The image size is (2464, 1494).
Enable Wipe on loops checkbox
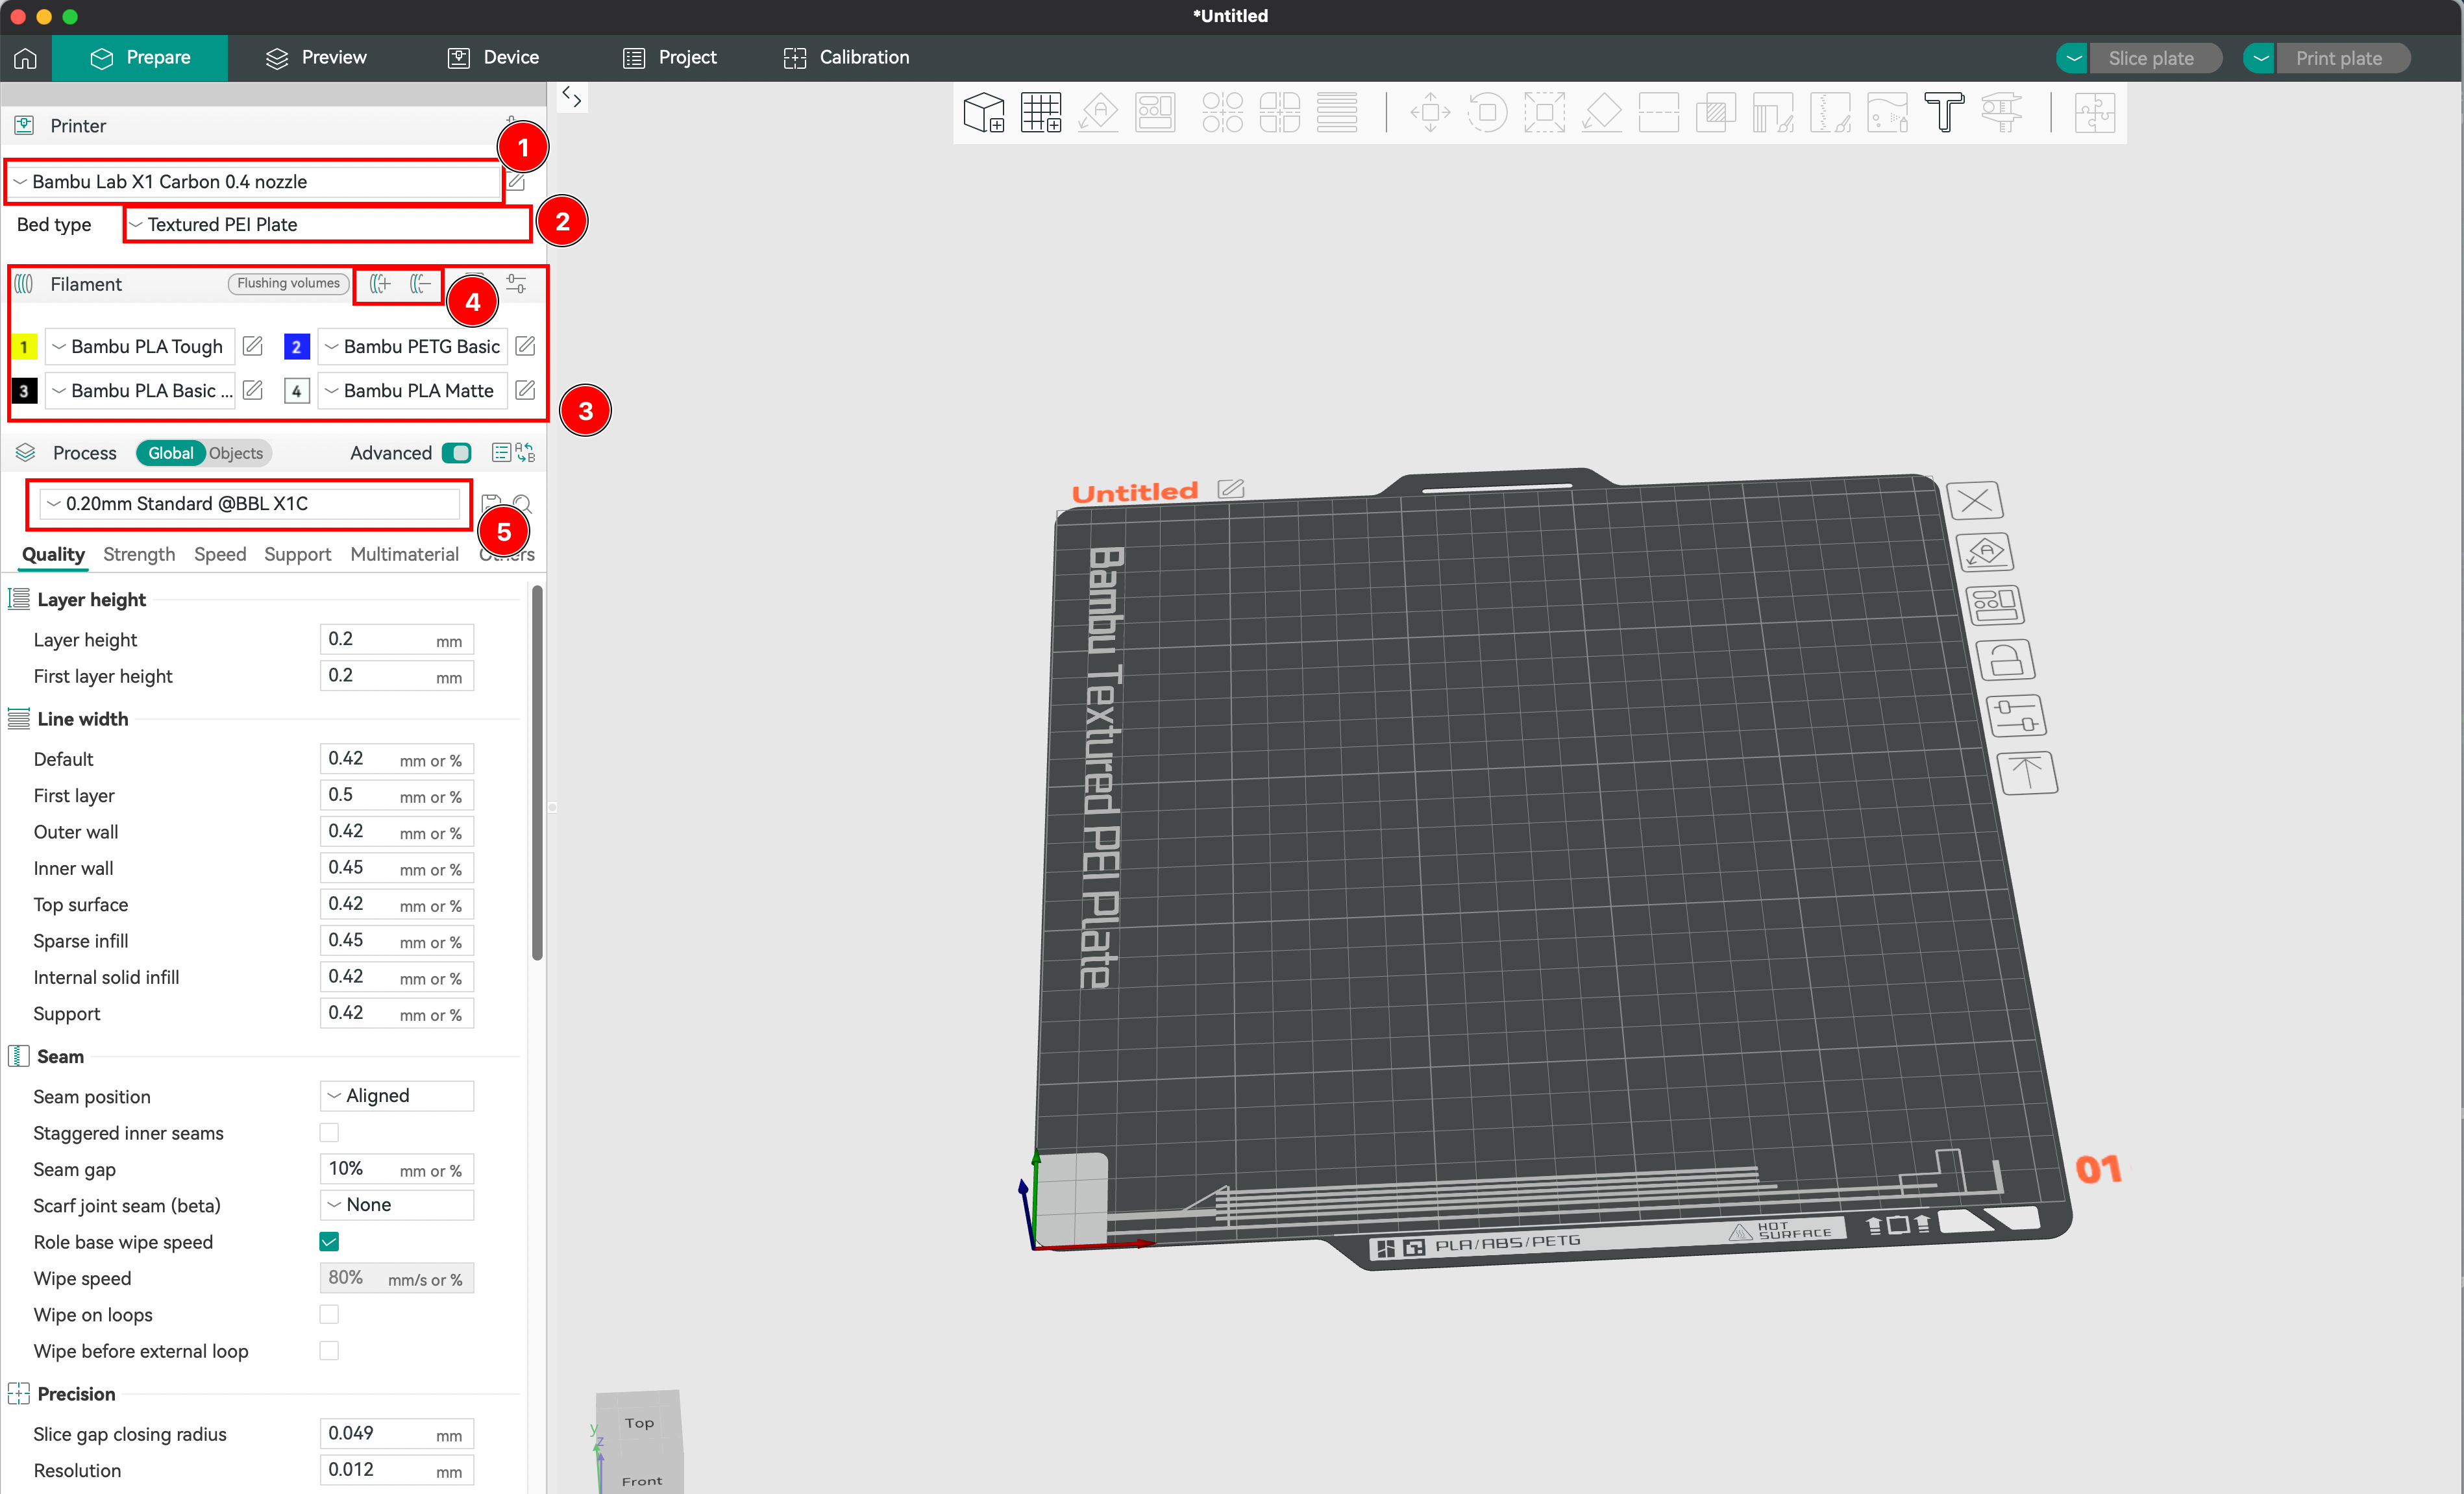coord(329,1314)
